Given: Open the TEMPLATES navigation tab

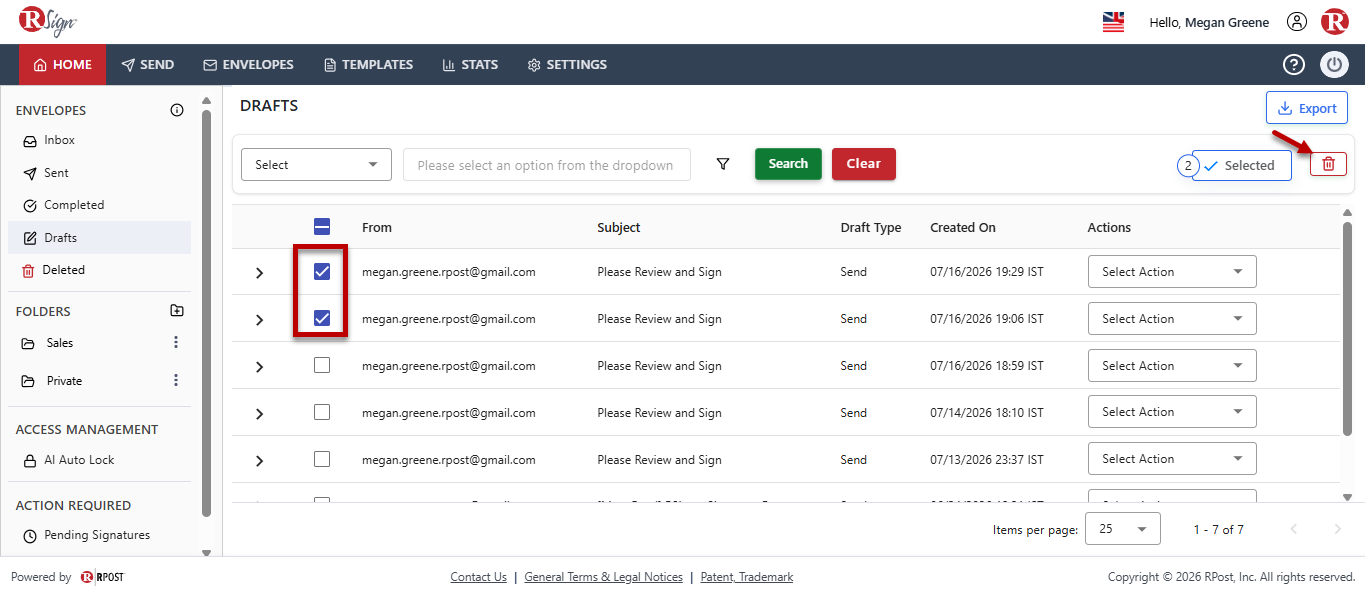Looking at the screenshot, I should click(368, 64).
